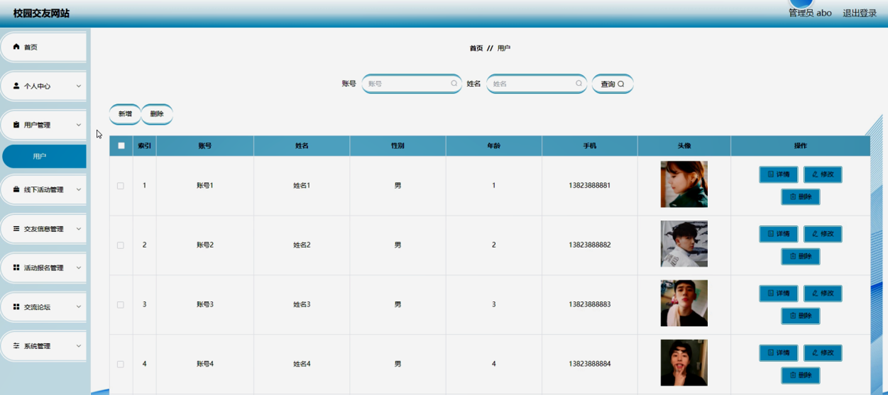Click the 姓名2 cell
This screenshot has width=888, height=395.
point(302,245)
